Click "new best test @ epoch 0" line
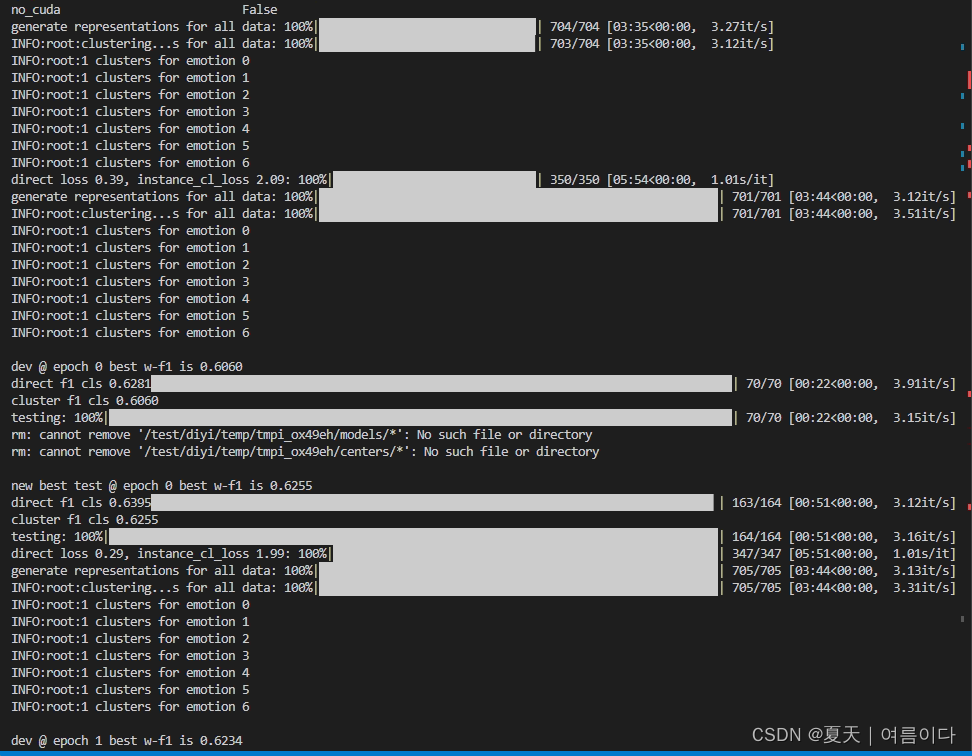 162,486
